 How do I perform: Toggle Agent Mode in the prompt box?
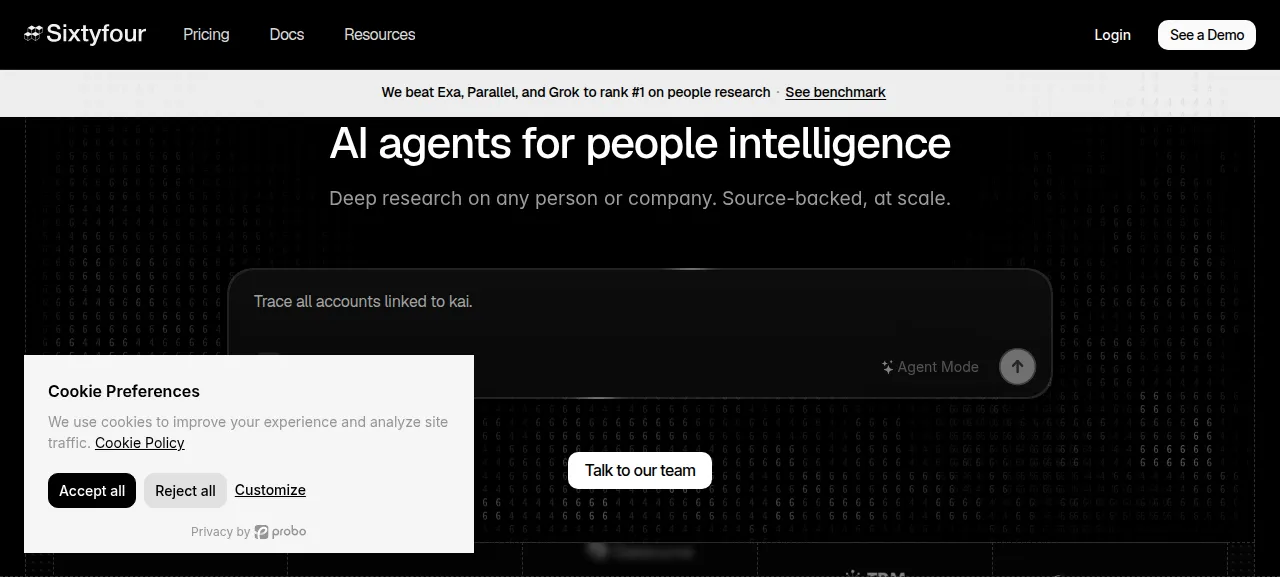point(930,367)
